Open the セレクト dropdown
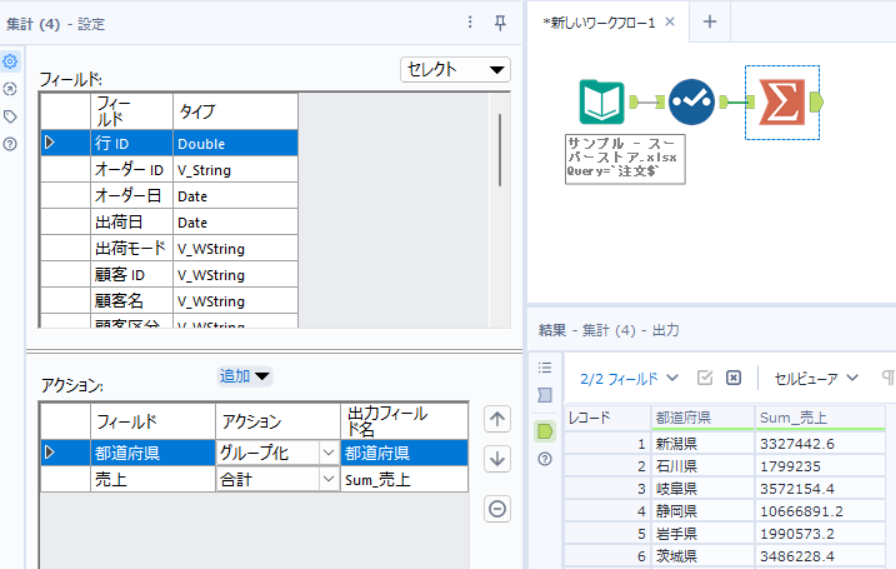This screenshot has height=569, width=896. coord(455,70)
